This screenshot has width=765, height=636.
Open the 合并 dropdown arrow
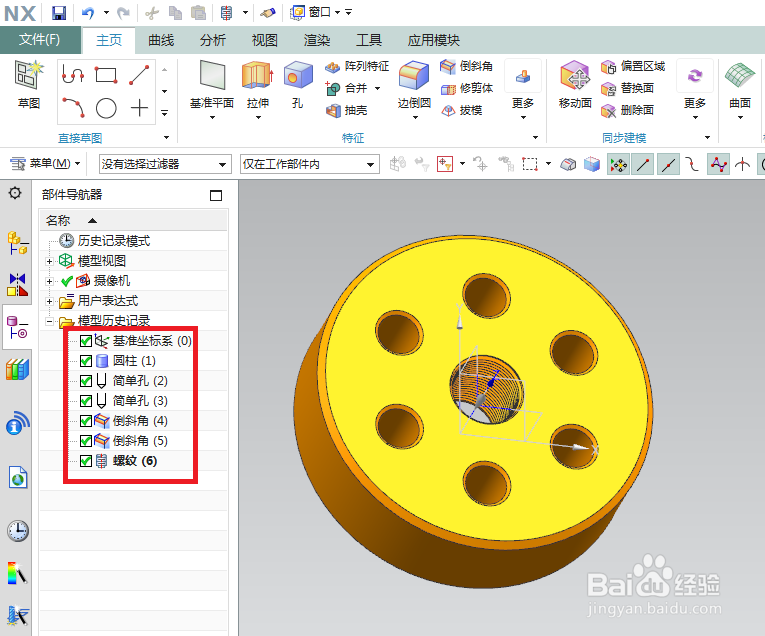pos(377,89)
